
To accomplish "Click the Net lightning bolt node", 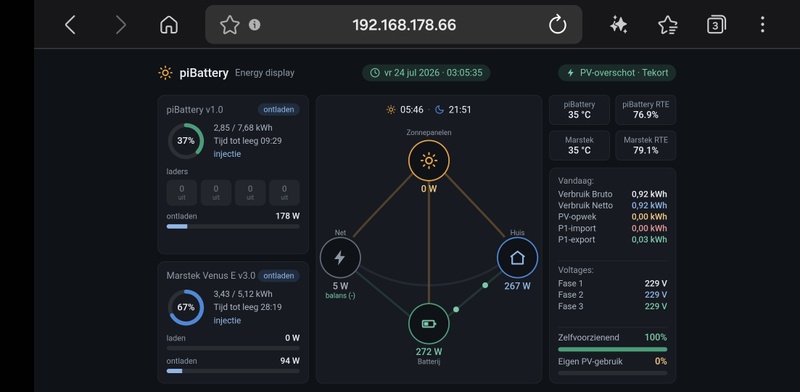I will coord(340,258).
